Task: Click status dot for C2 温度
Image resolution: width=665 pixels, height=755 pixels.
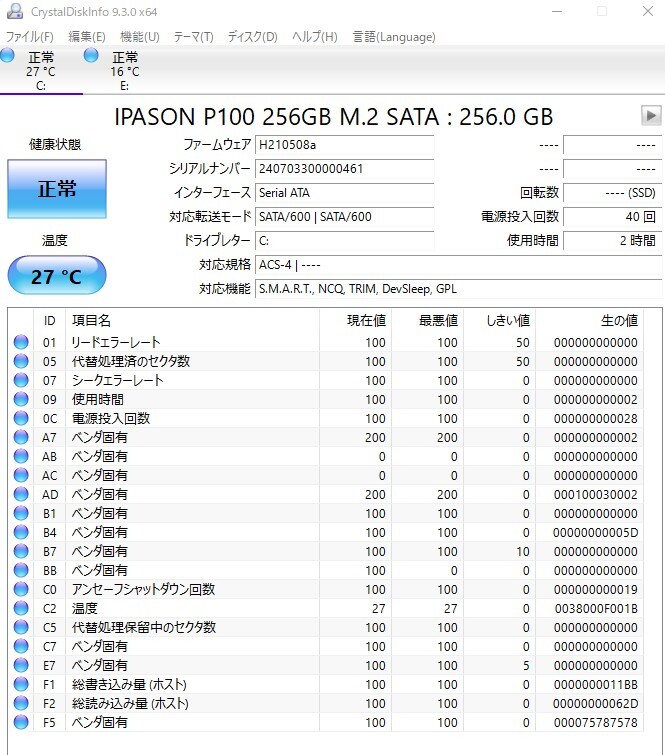Action: tap(21, 609)
